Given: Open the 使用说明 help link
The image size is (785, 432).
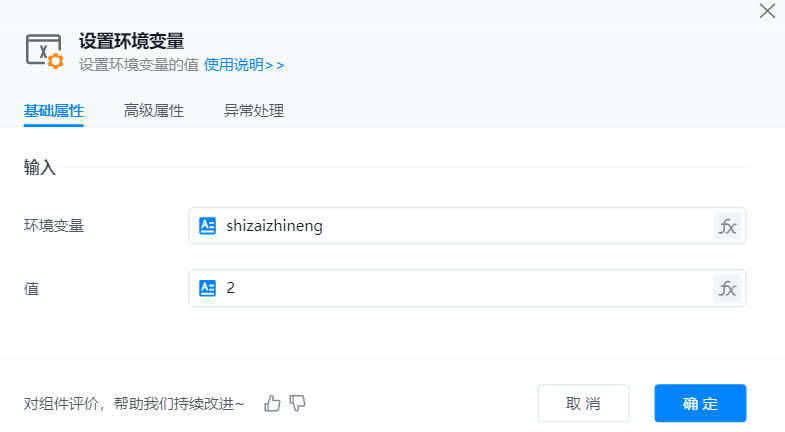Looking at the screenshot, I should point(244,65).
